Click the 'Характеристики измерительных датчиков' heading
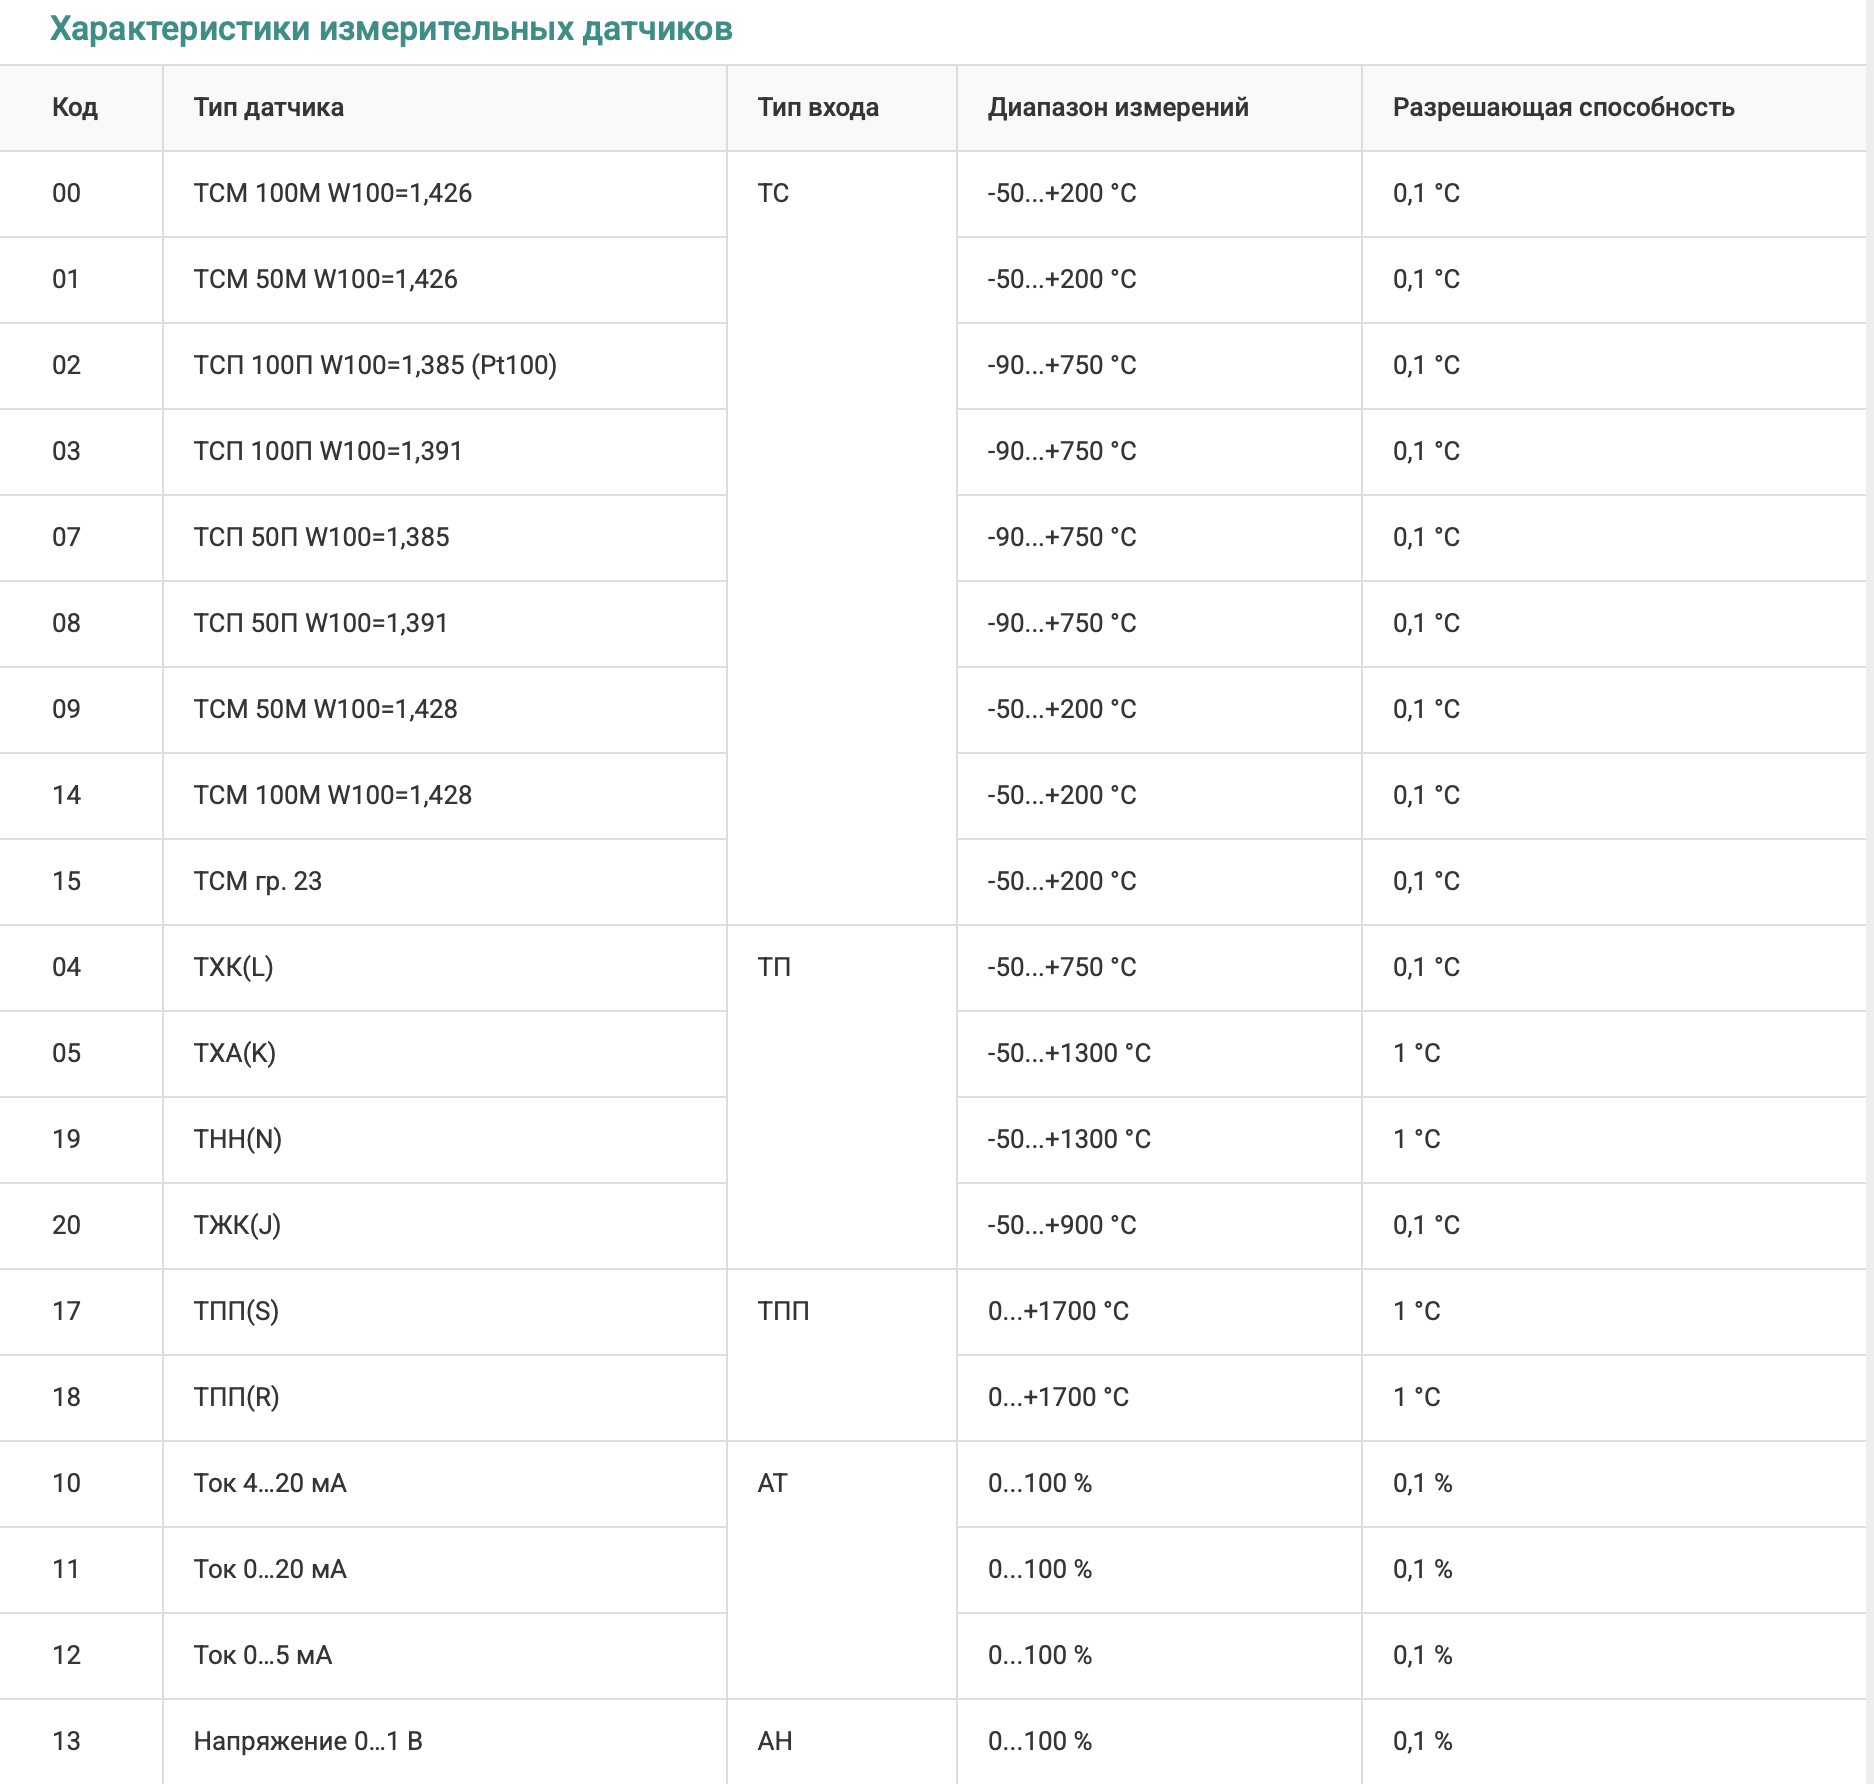The image size is (1874, 1784). pyautogui.click(x=391, y=29)
